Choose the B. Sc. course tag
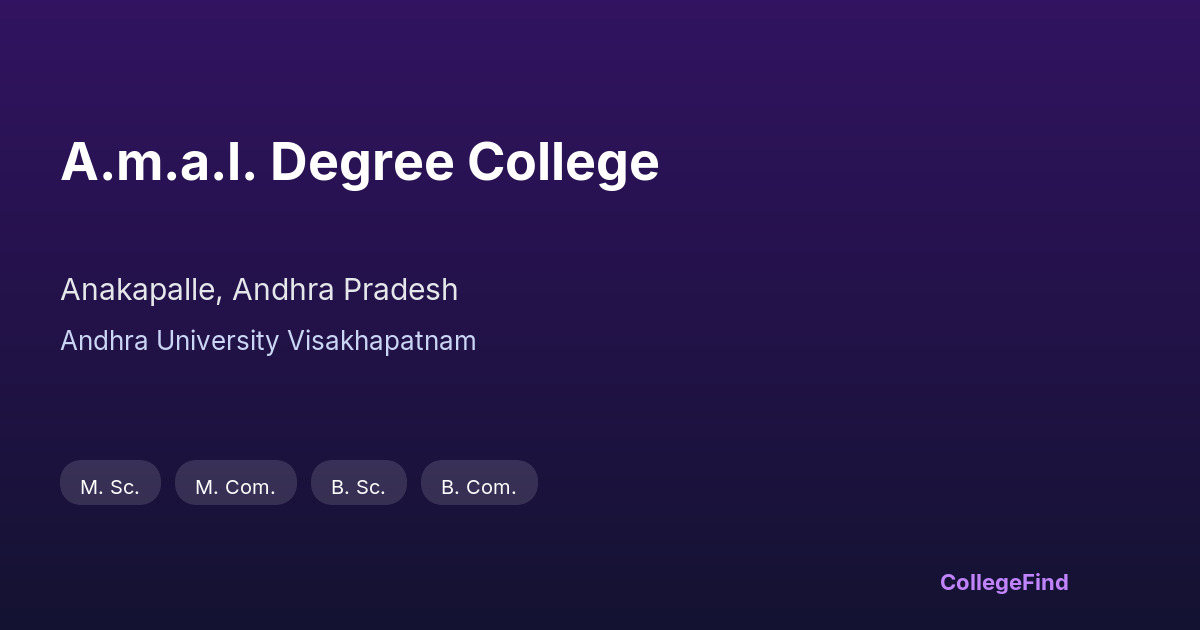The image size is (1200, 630). pyautogui.click(x=358, y=487)
